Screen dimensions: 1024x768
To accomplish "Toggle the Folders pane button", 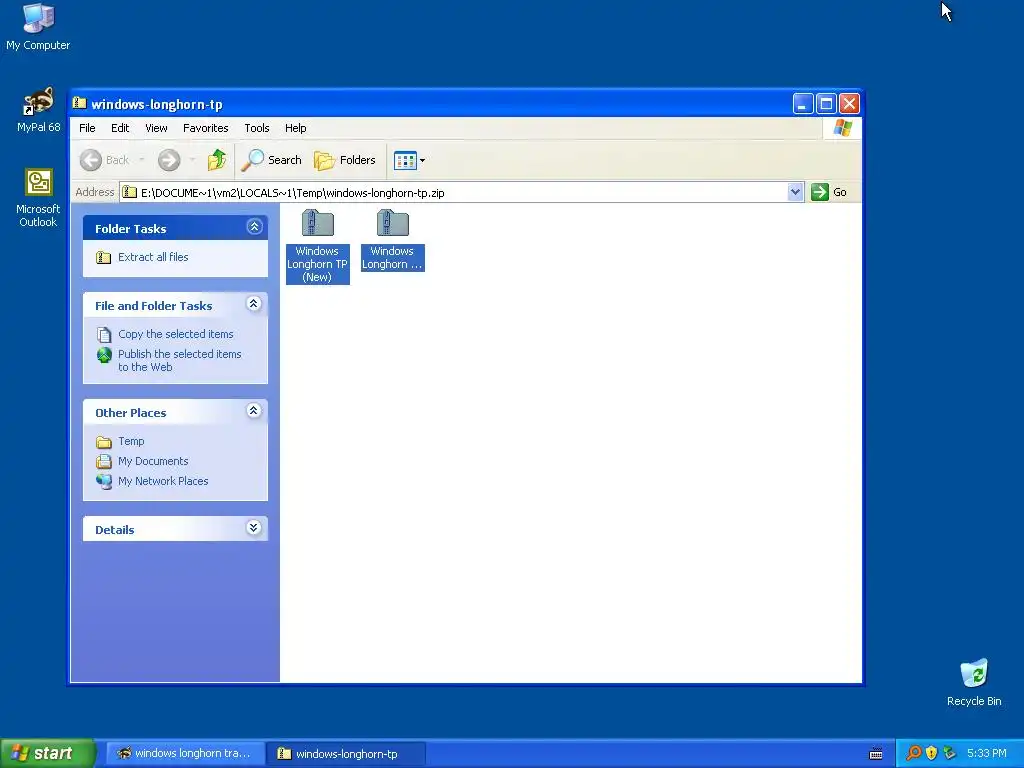I will coord(345,160).
